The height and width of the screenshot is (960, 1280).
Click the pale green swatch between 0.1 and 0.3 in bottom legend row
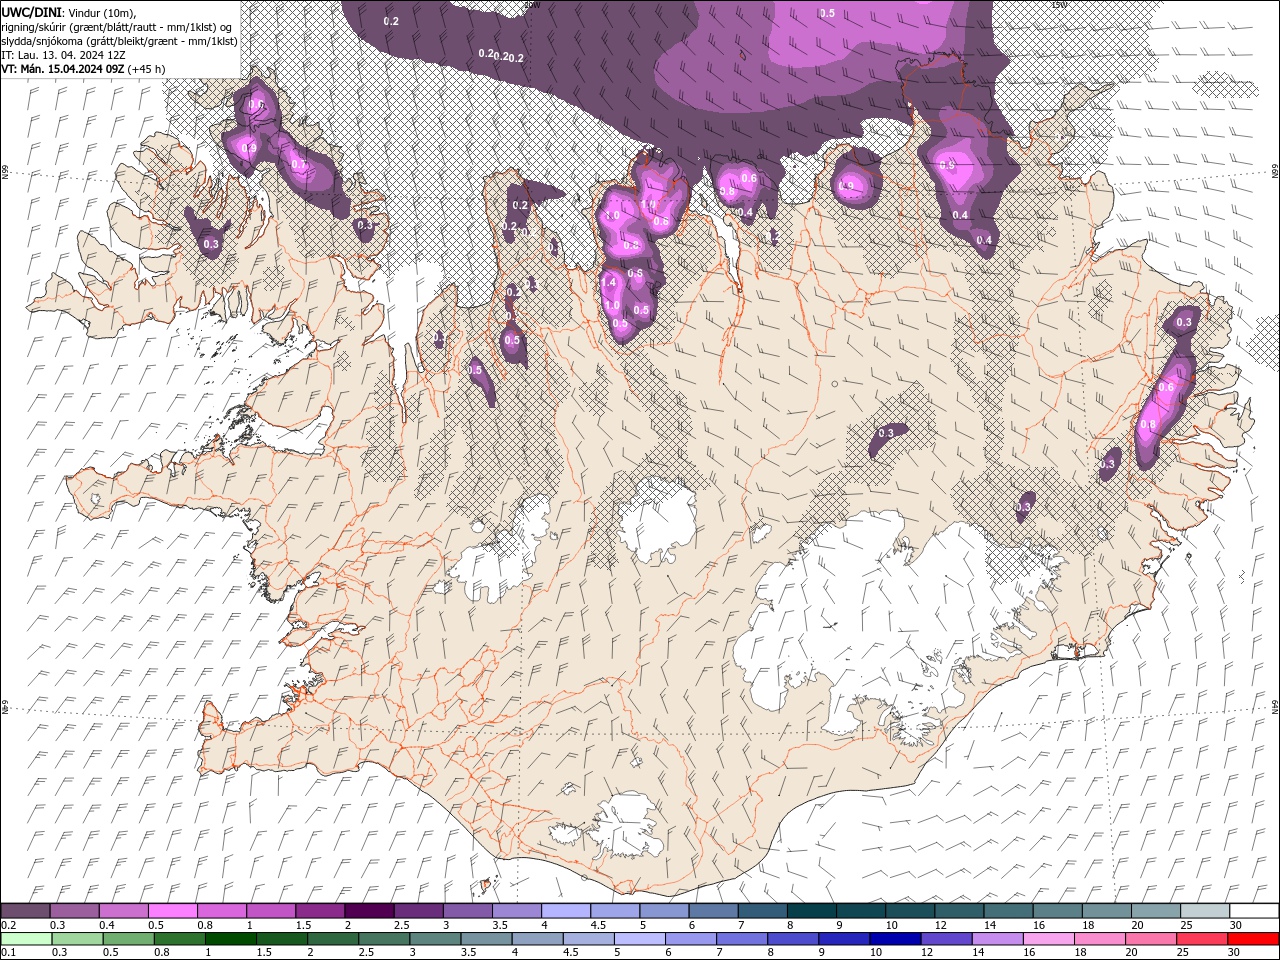(26, 939)
